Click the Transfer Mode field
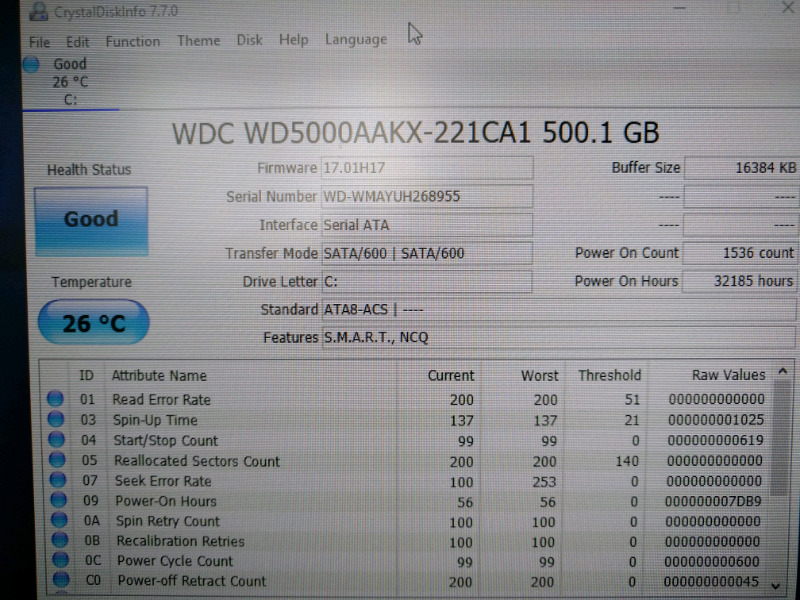This screenshot has width=800, height=600. (427, 253)
